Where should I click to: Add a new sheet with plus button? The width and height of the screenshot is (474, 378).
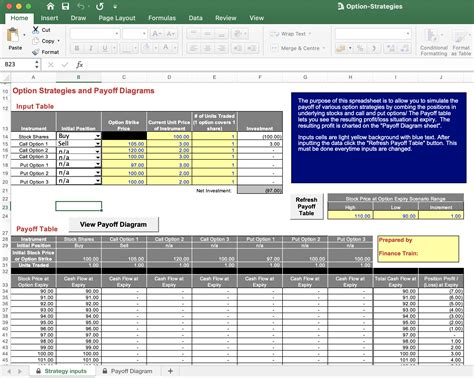click(x=170, y=371)
